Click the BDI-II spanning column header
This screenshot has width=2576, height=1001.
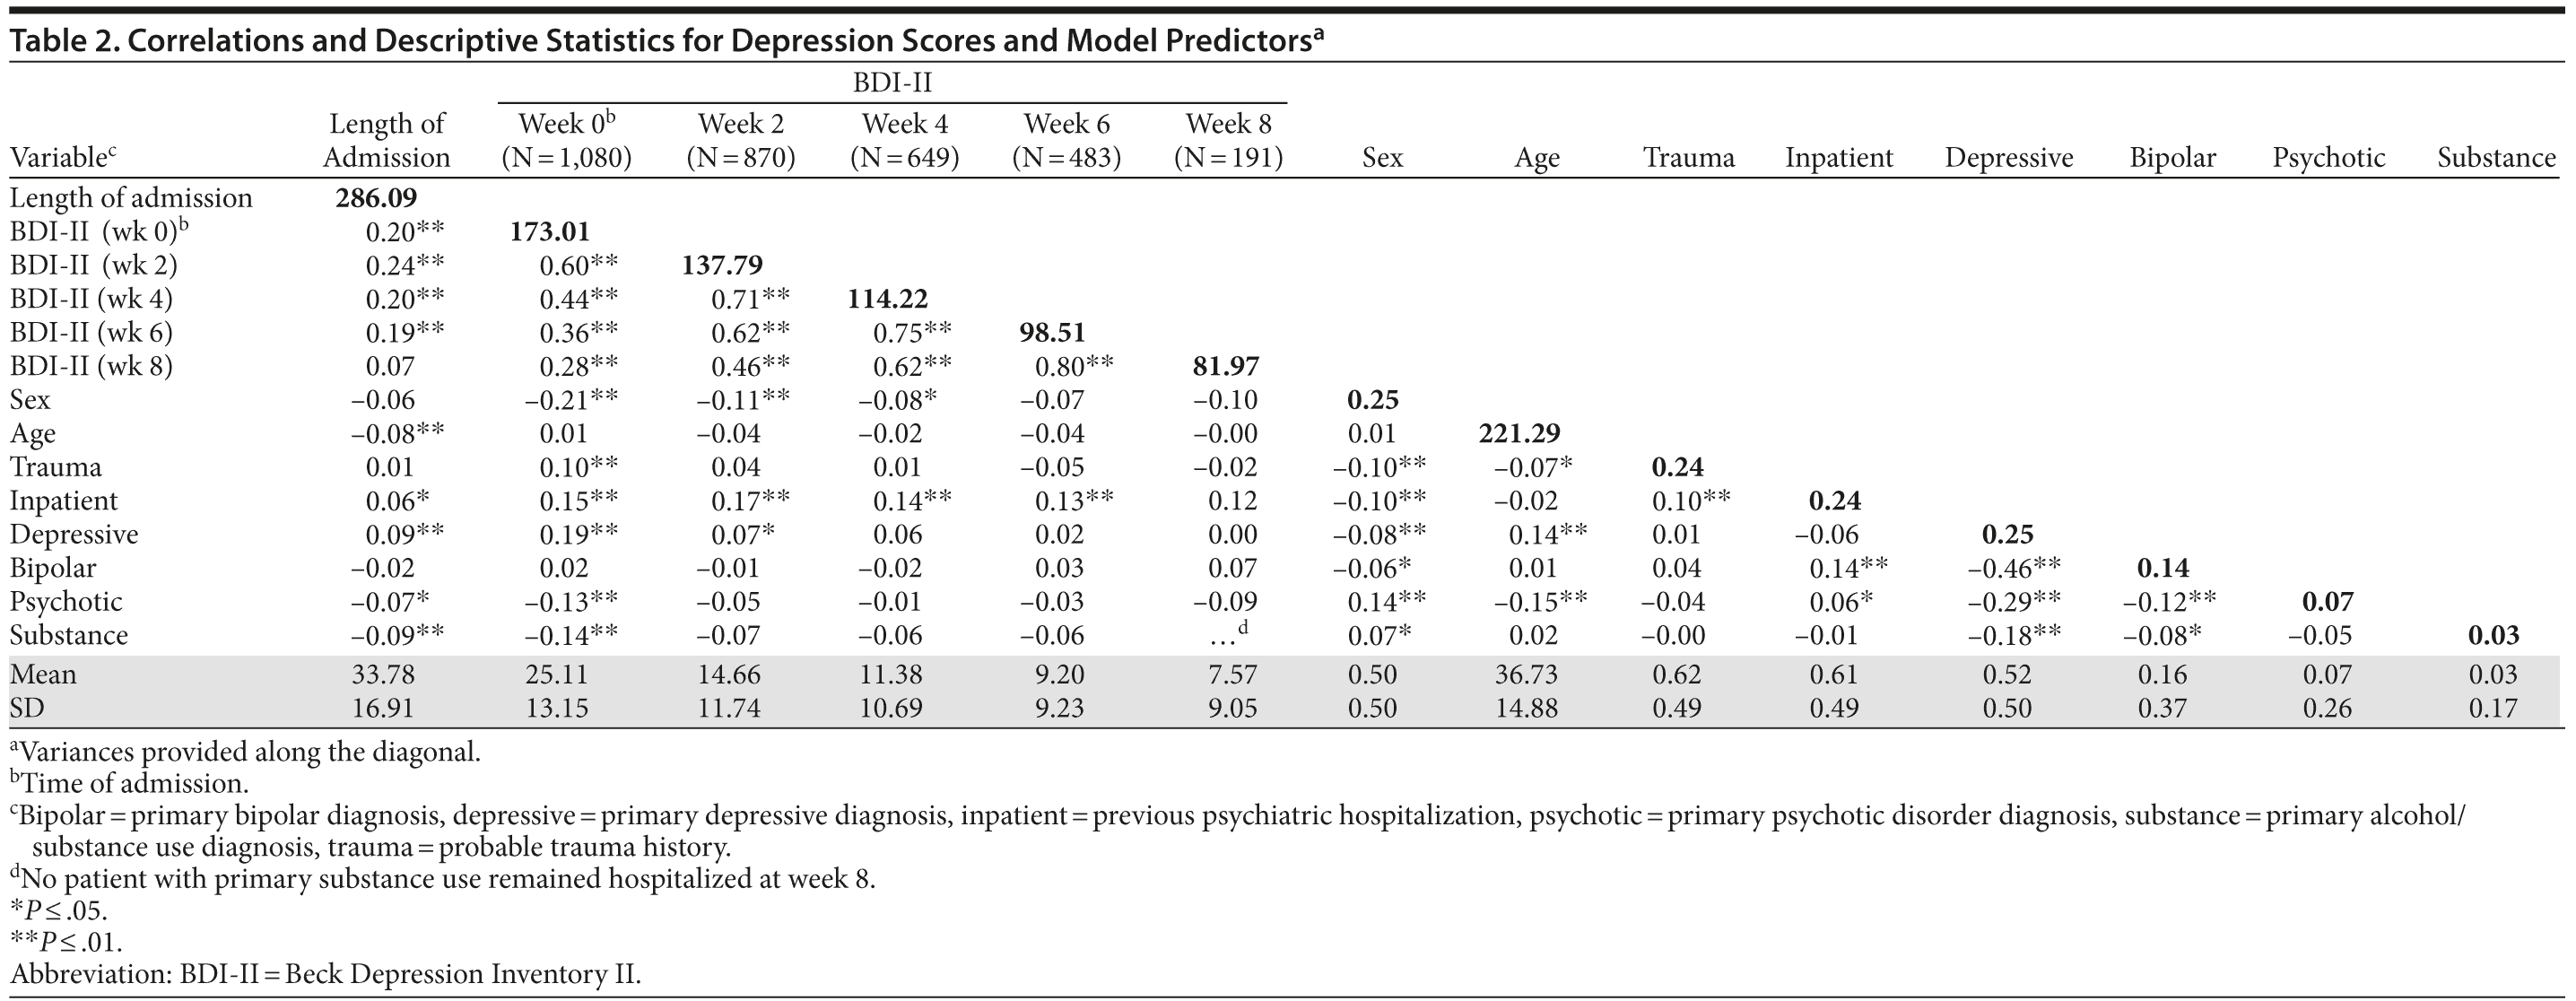pyautogui.click(x=891, y=83)
